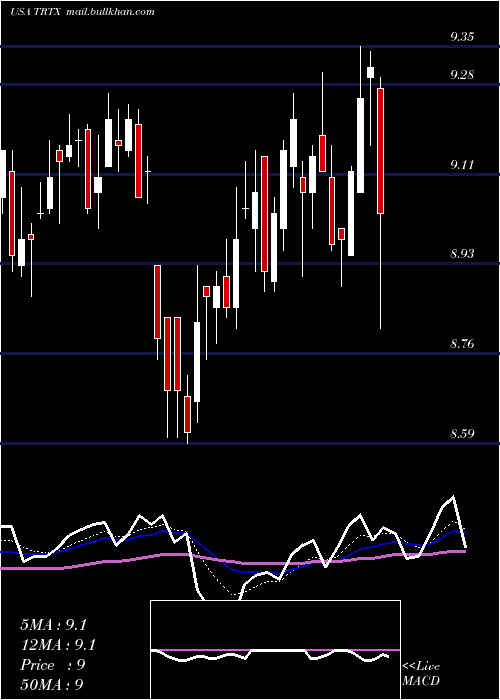Click the 8.76 price level label

pyautogui.click(x=462, y=344)
